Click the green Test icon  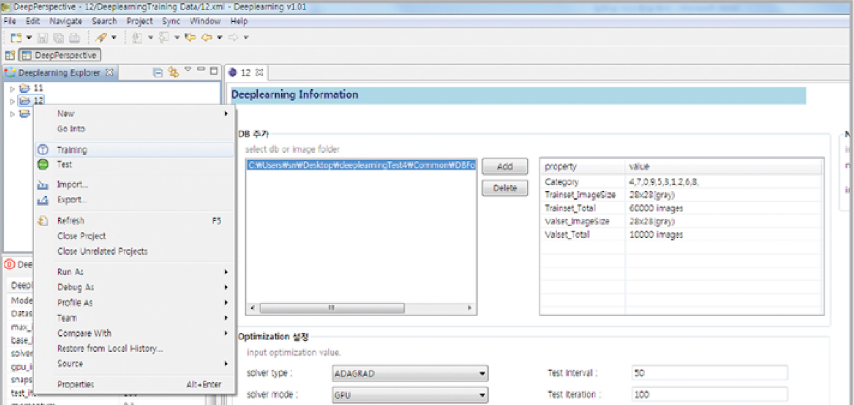43,164
